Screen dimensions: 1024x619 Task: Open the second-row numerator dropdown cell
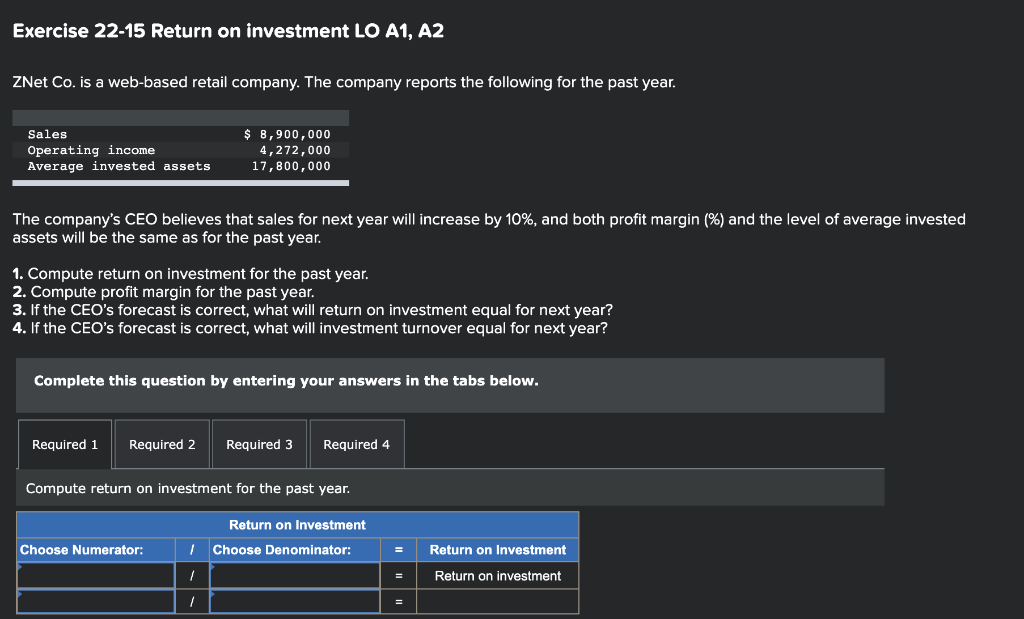point(95,600)
